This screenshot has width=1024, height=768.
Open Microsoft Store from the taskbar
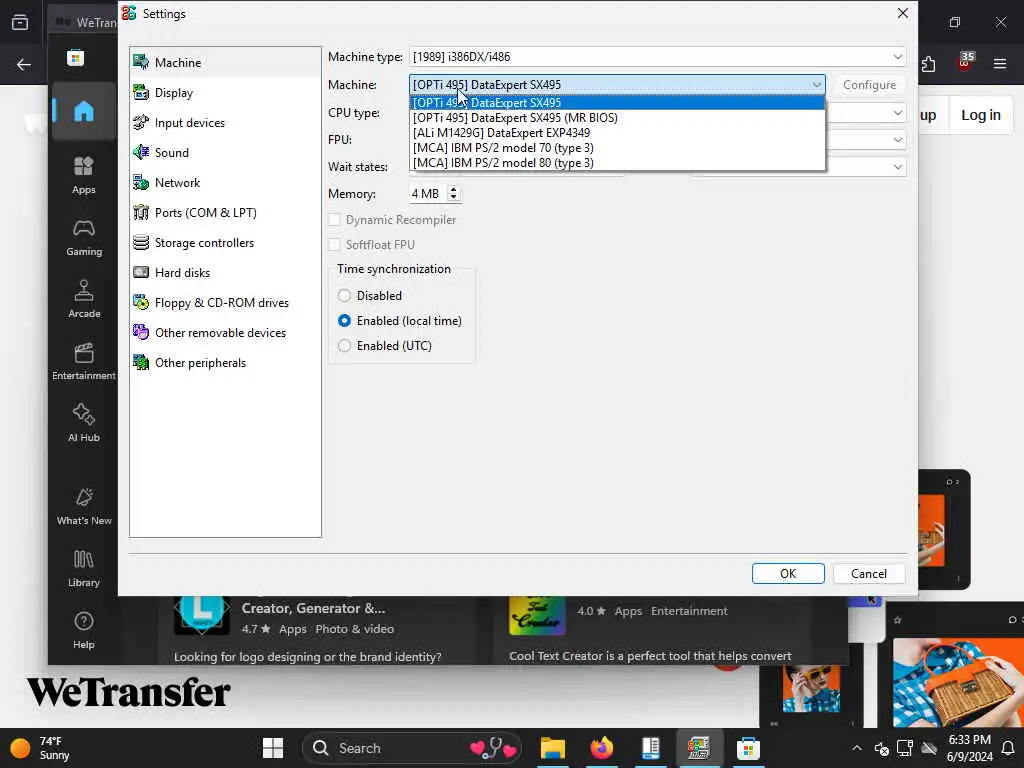pos(748,748)
